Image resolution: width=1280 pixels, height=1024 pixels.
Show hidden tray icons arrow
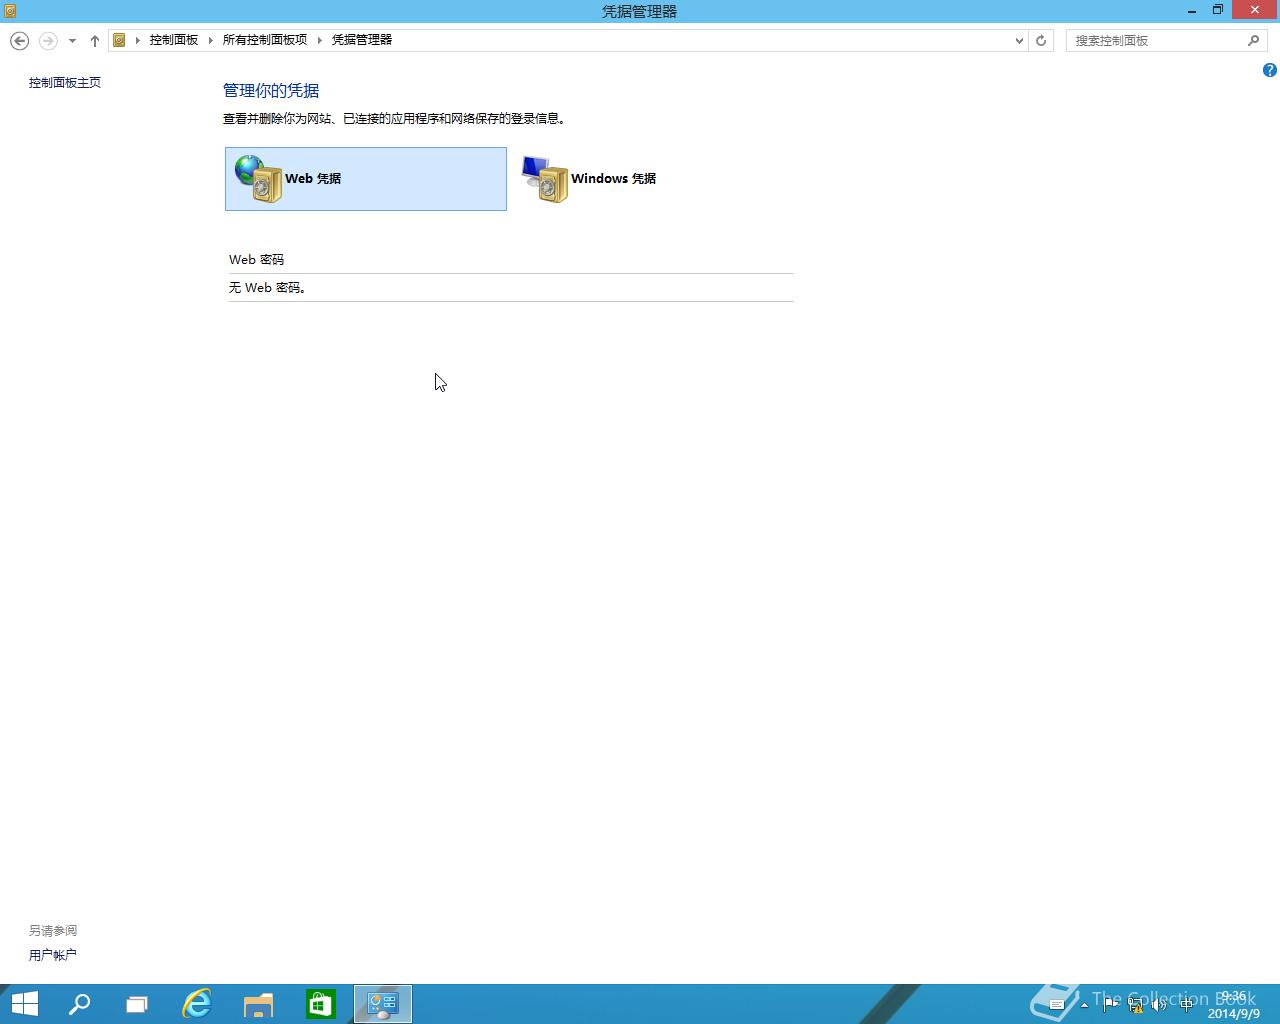1084,1005
